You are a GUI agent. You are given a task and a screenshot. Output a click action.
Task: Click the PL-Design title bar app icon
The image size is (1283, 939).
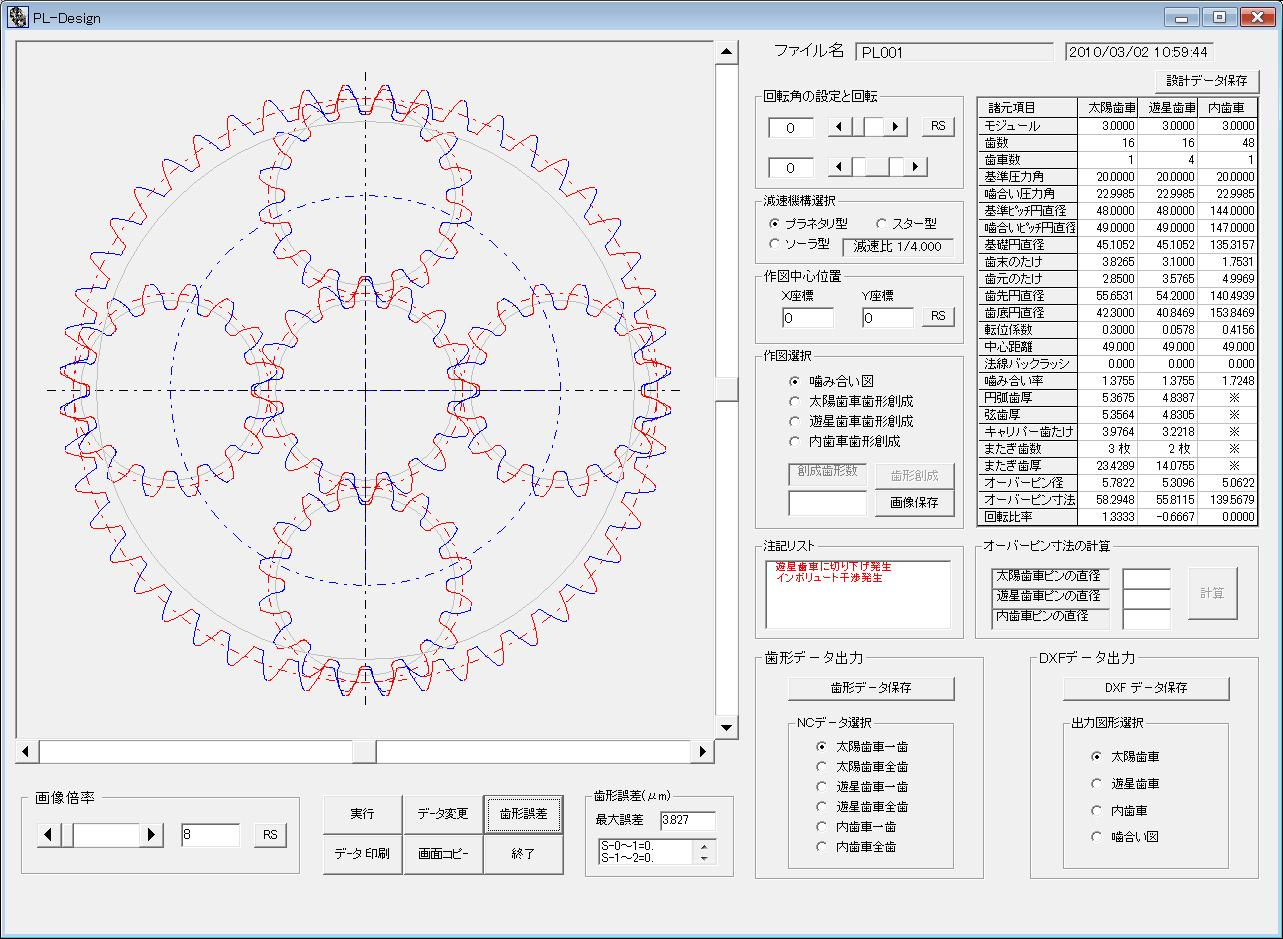click(x=17, y=17)
